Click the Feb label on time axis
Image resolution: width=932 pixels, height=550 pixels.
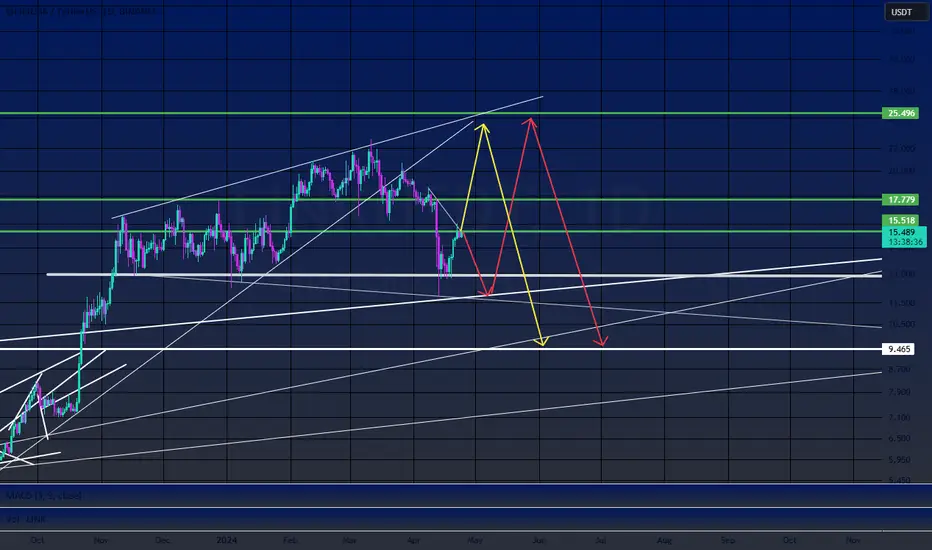coord(290,540)
